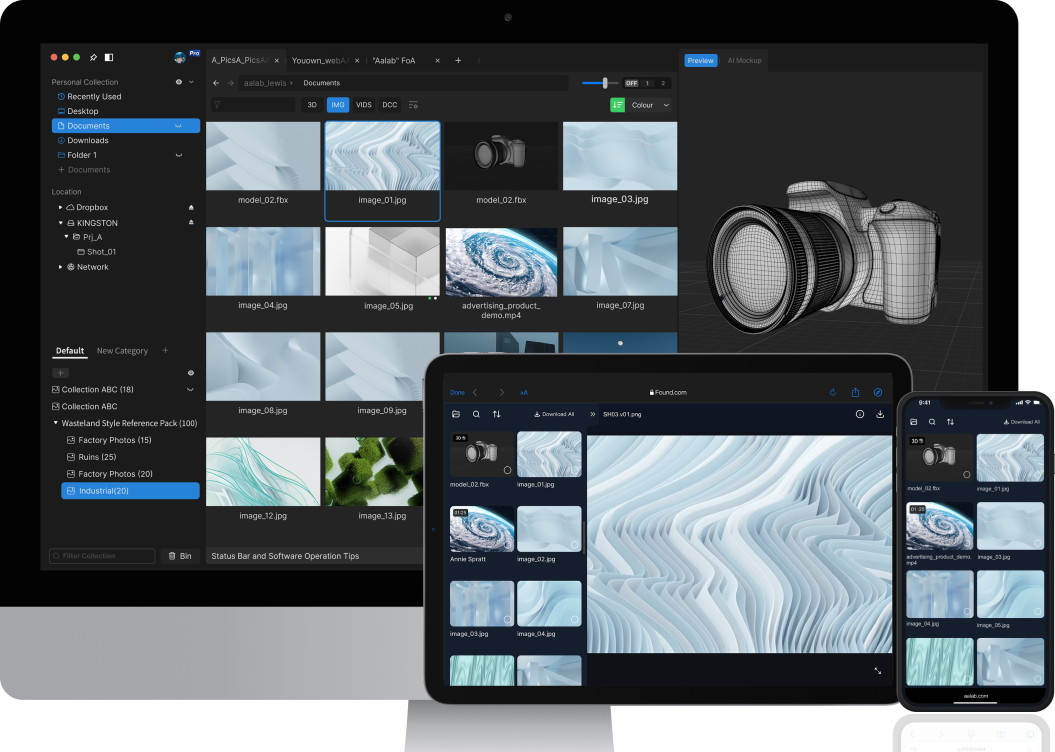
Task: Switch to the New Category tab
Action: point(122,351)
